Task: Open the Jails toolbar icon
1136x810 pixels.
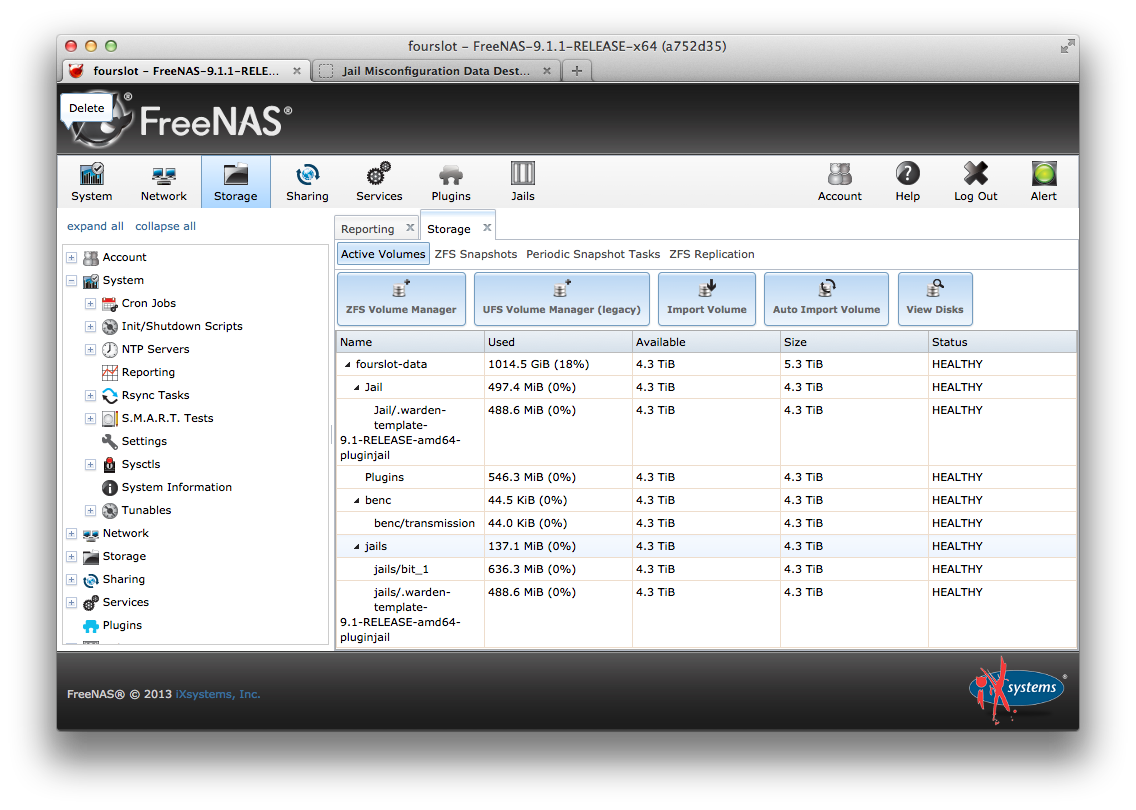Action: pos(522,181)
